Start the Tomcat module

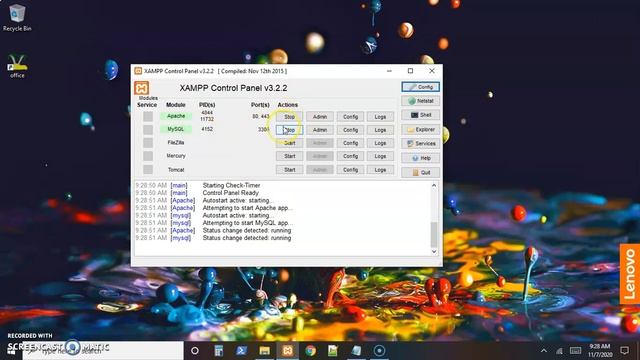289,169
